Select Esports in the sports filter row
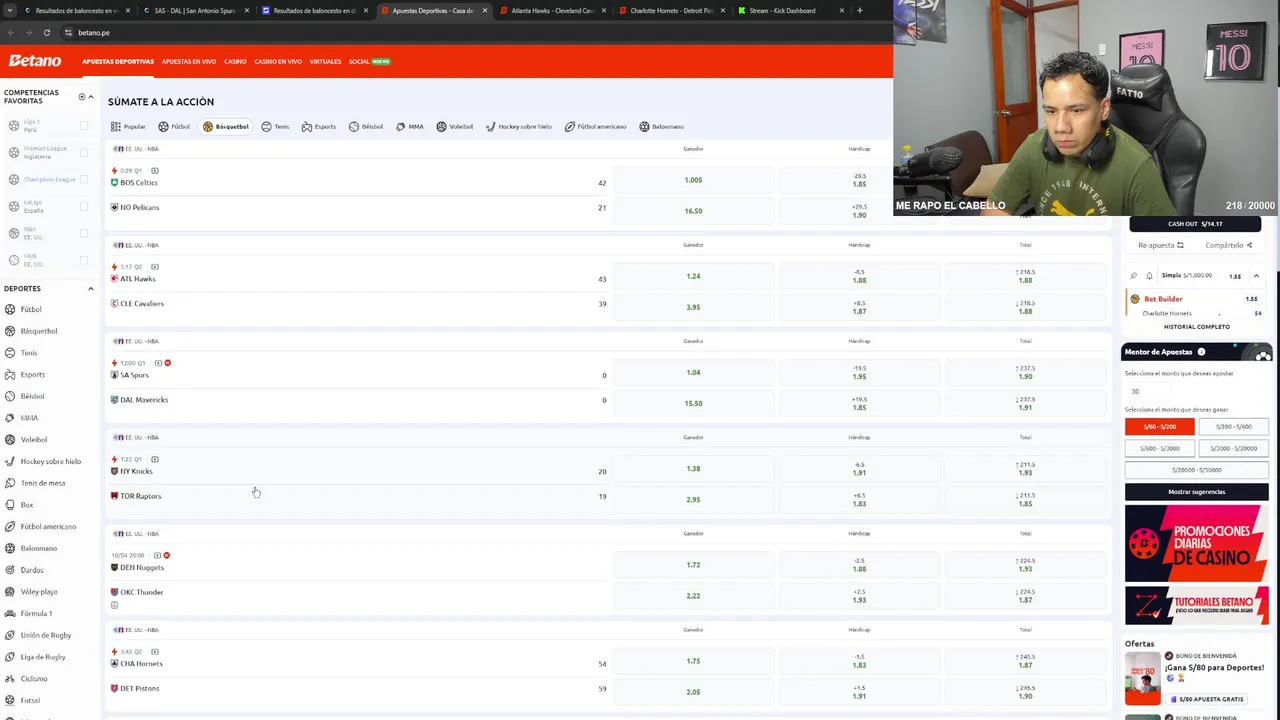Screen dimensions: 1280x720 pyautogui.click(x=319, y=127)
